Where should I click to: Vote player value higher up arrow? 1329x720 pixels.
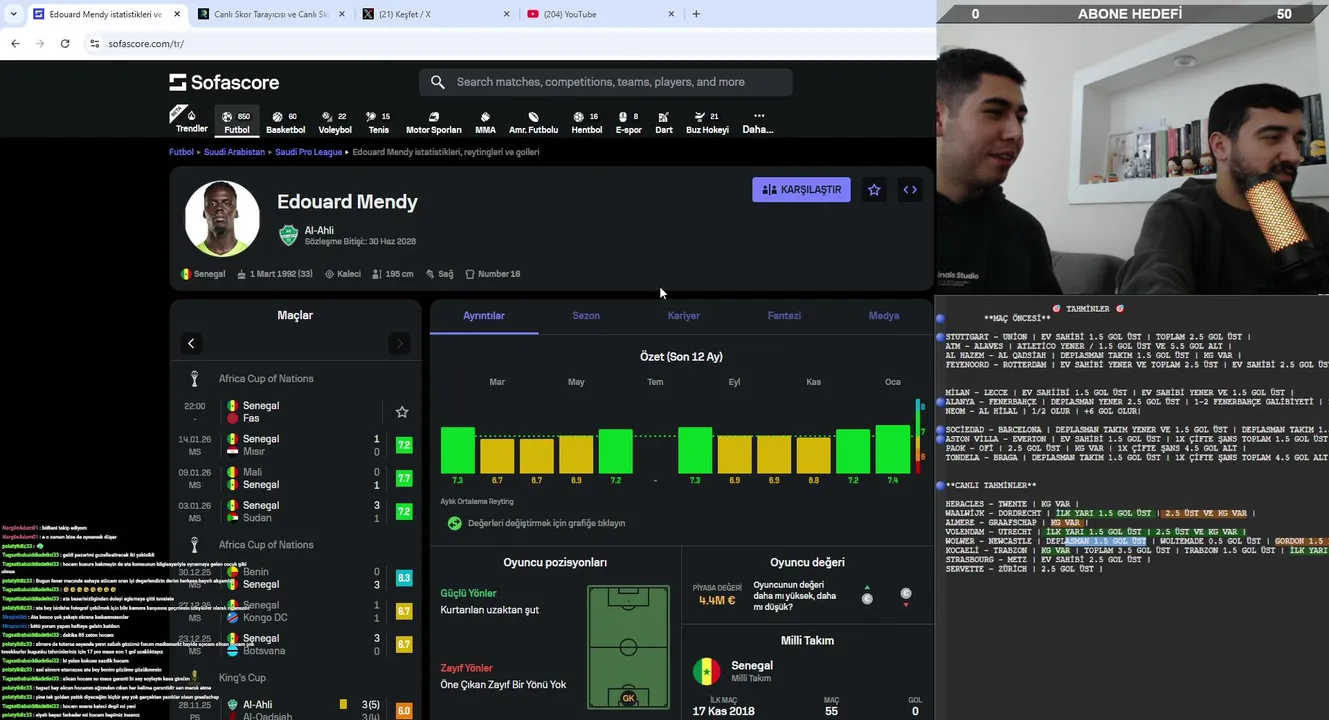tap(867, 594)
